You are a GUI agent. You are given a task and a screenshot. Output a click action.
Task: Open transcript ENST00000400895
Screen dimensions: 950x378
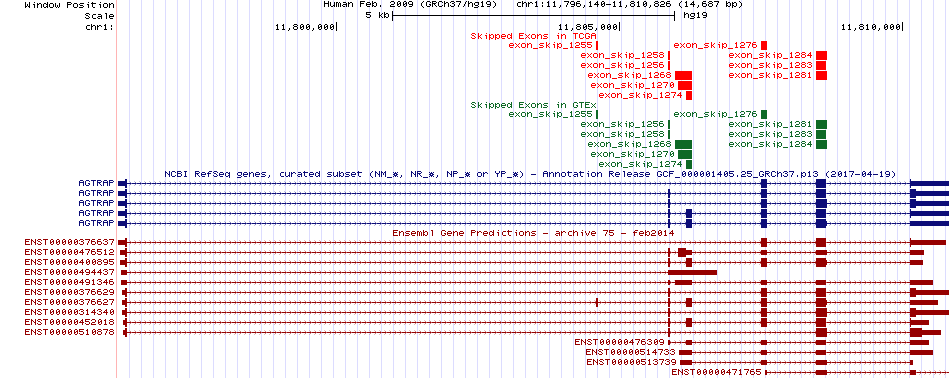[70, 262]
